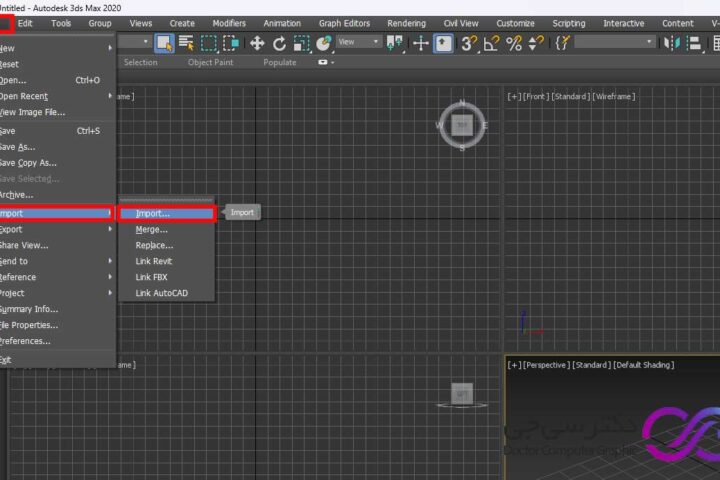720x480 pixels.
Task: Open Preferences... from File menu
Action: [x=56, y=341]
